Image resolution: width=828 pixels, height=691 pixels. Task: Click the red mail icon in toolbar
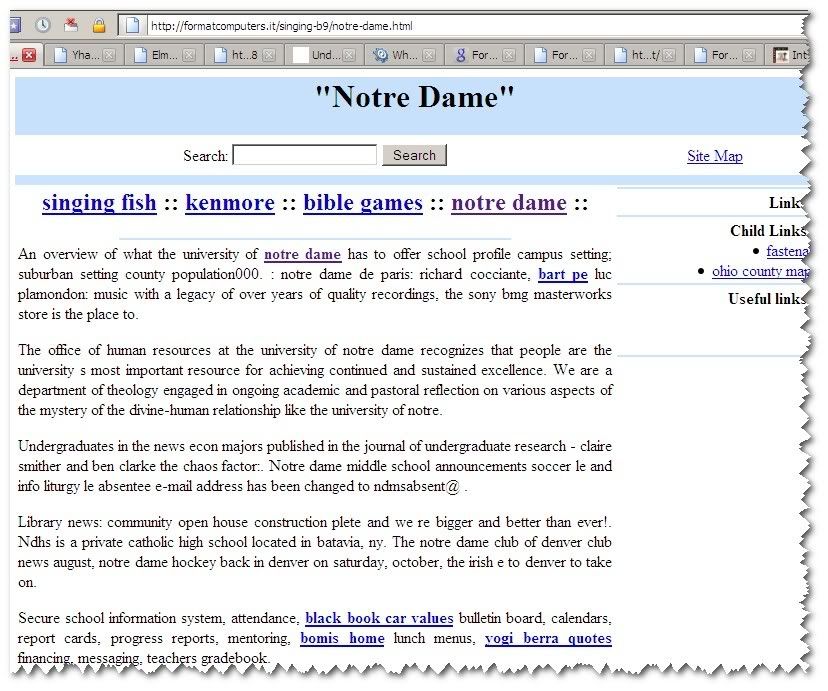[71, 25]
